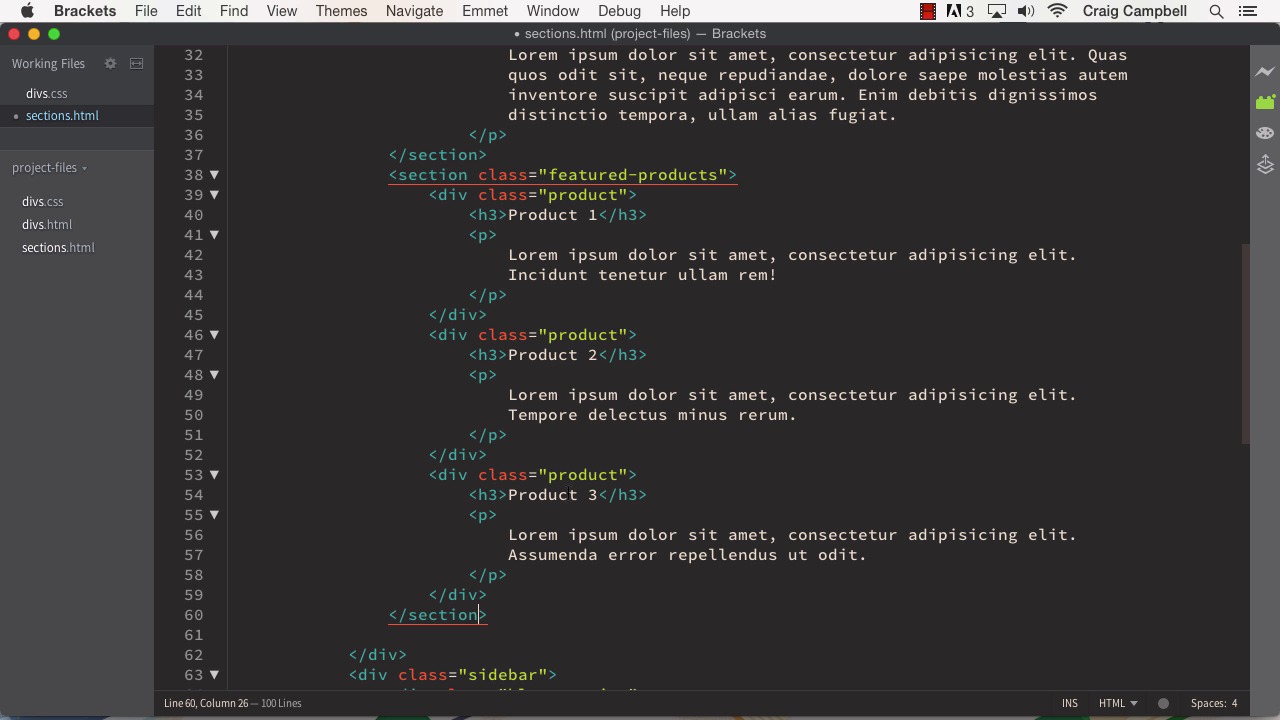The height and width of the screenshot is (720, 1280).
Task: Click the 'Product 3' heading text
Action: (x=553, y=495)
